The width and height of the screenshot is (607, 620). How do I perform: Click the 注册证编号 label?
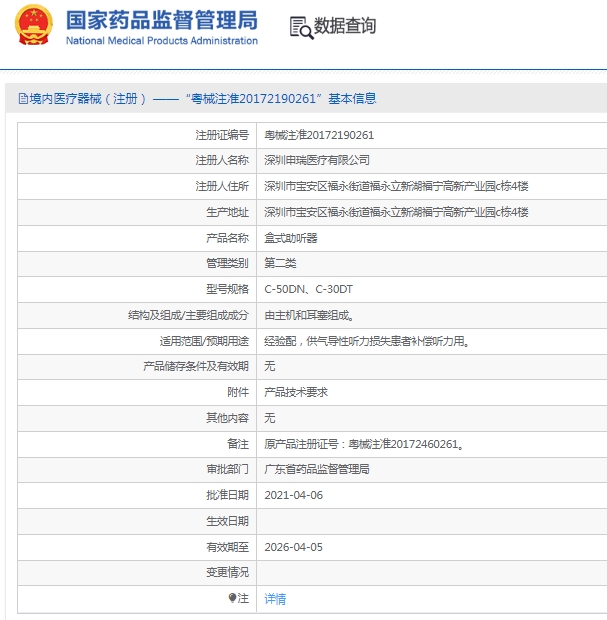[x=222, y=135]
